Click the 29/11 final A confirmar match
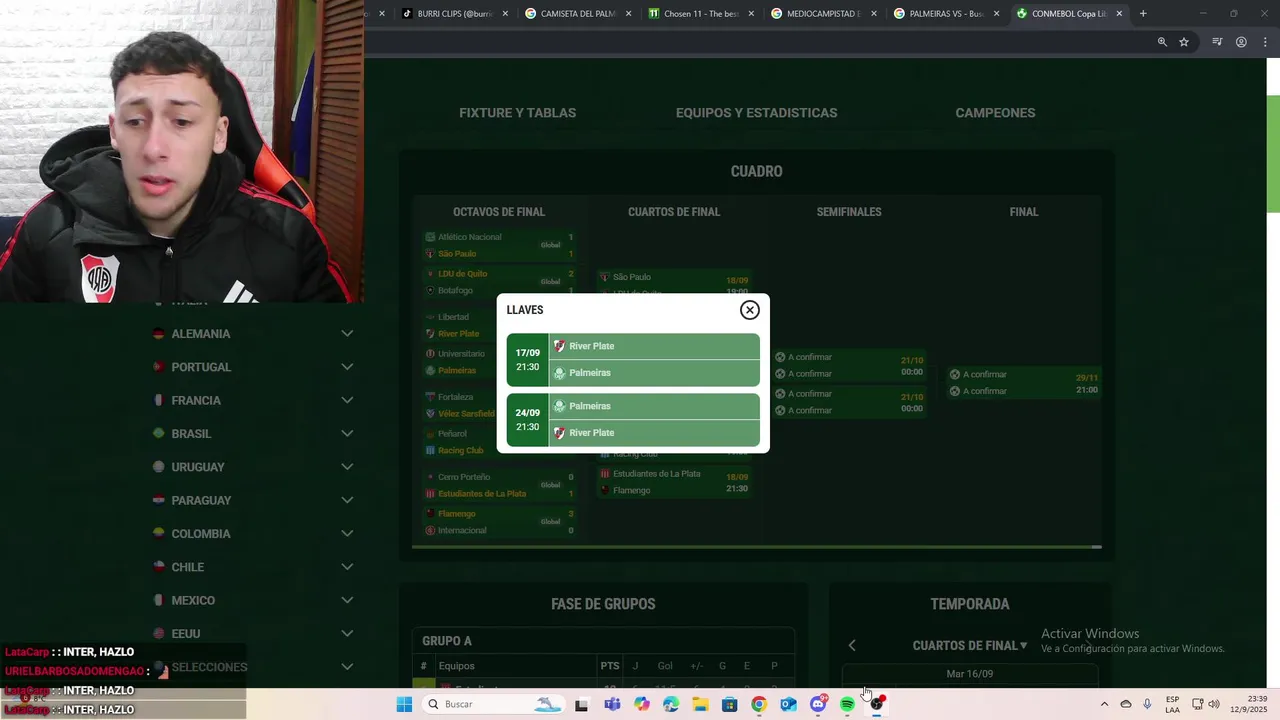Viewport: 1280px width, 720px height. 1023,383
